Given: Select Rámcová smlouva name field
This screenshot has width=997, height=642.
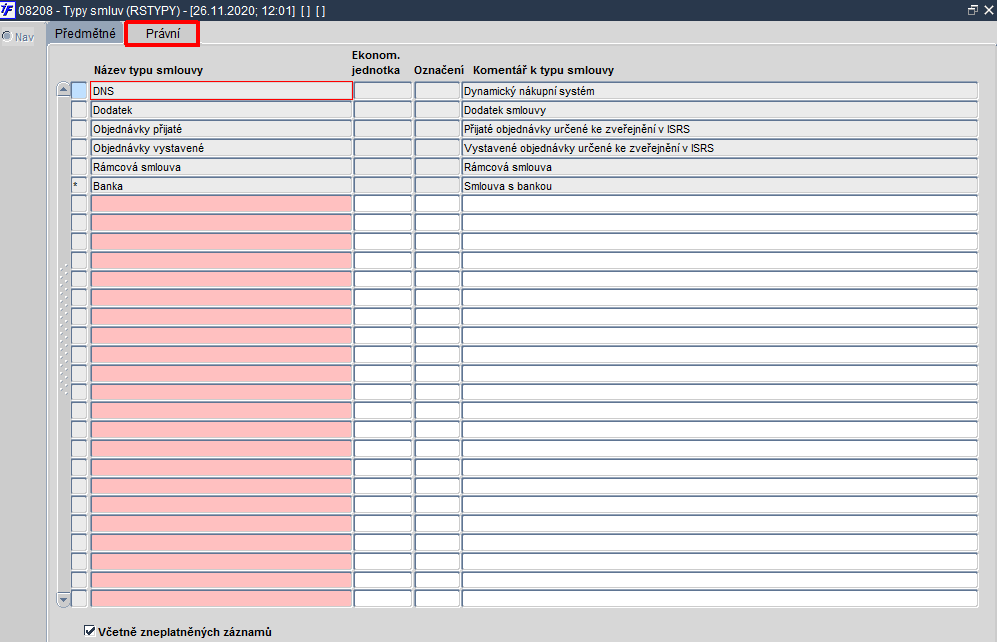Looking at the screenshot, I should (221, 167).
